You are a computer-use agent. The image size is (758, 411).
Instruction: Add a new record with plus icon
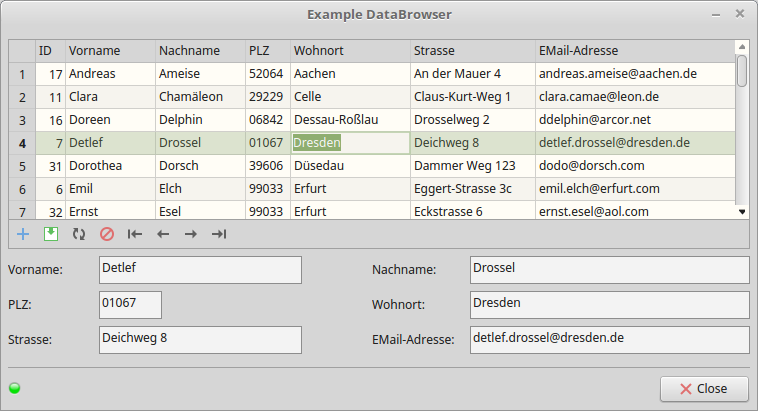tap(23, 234)
